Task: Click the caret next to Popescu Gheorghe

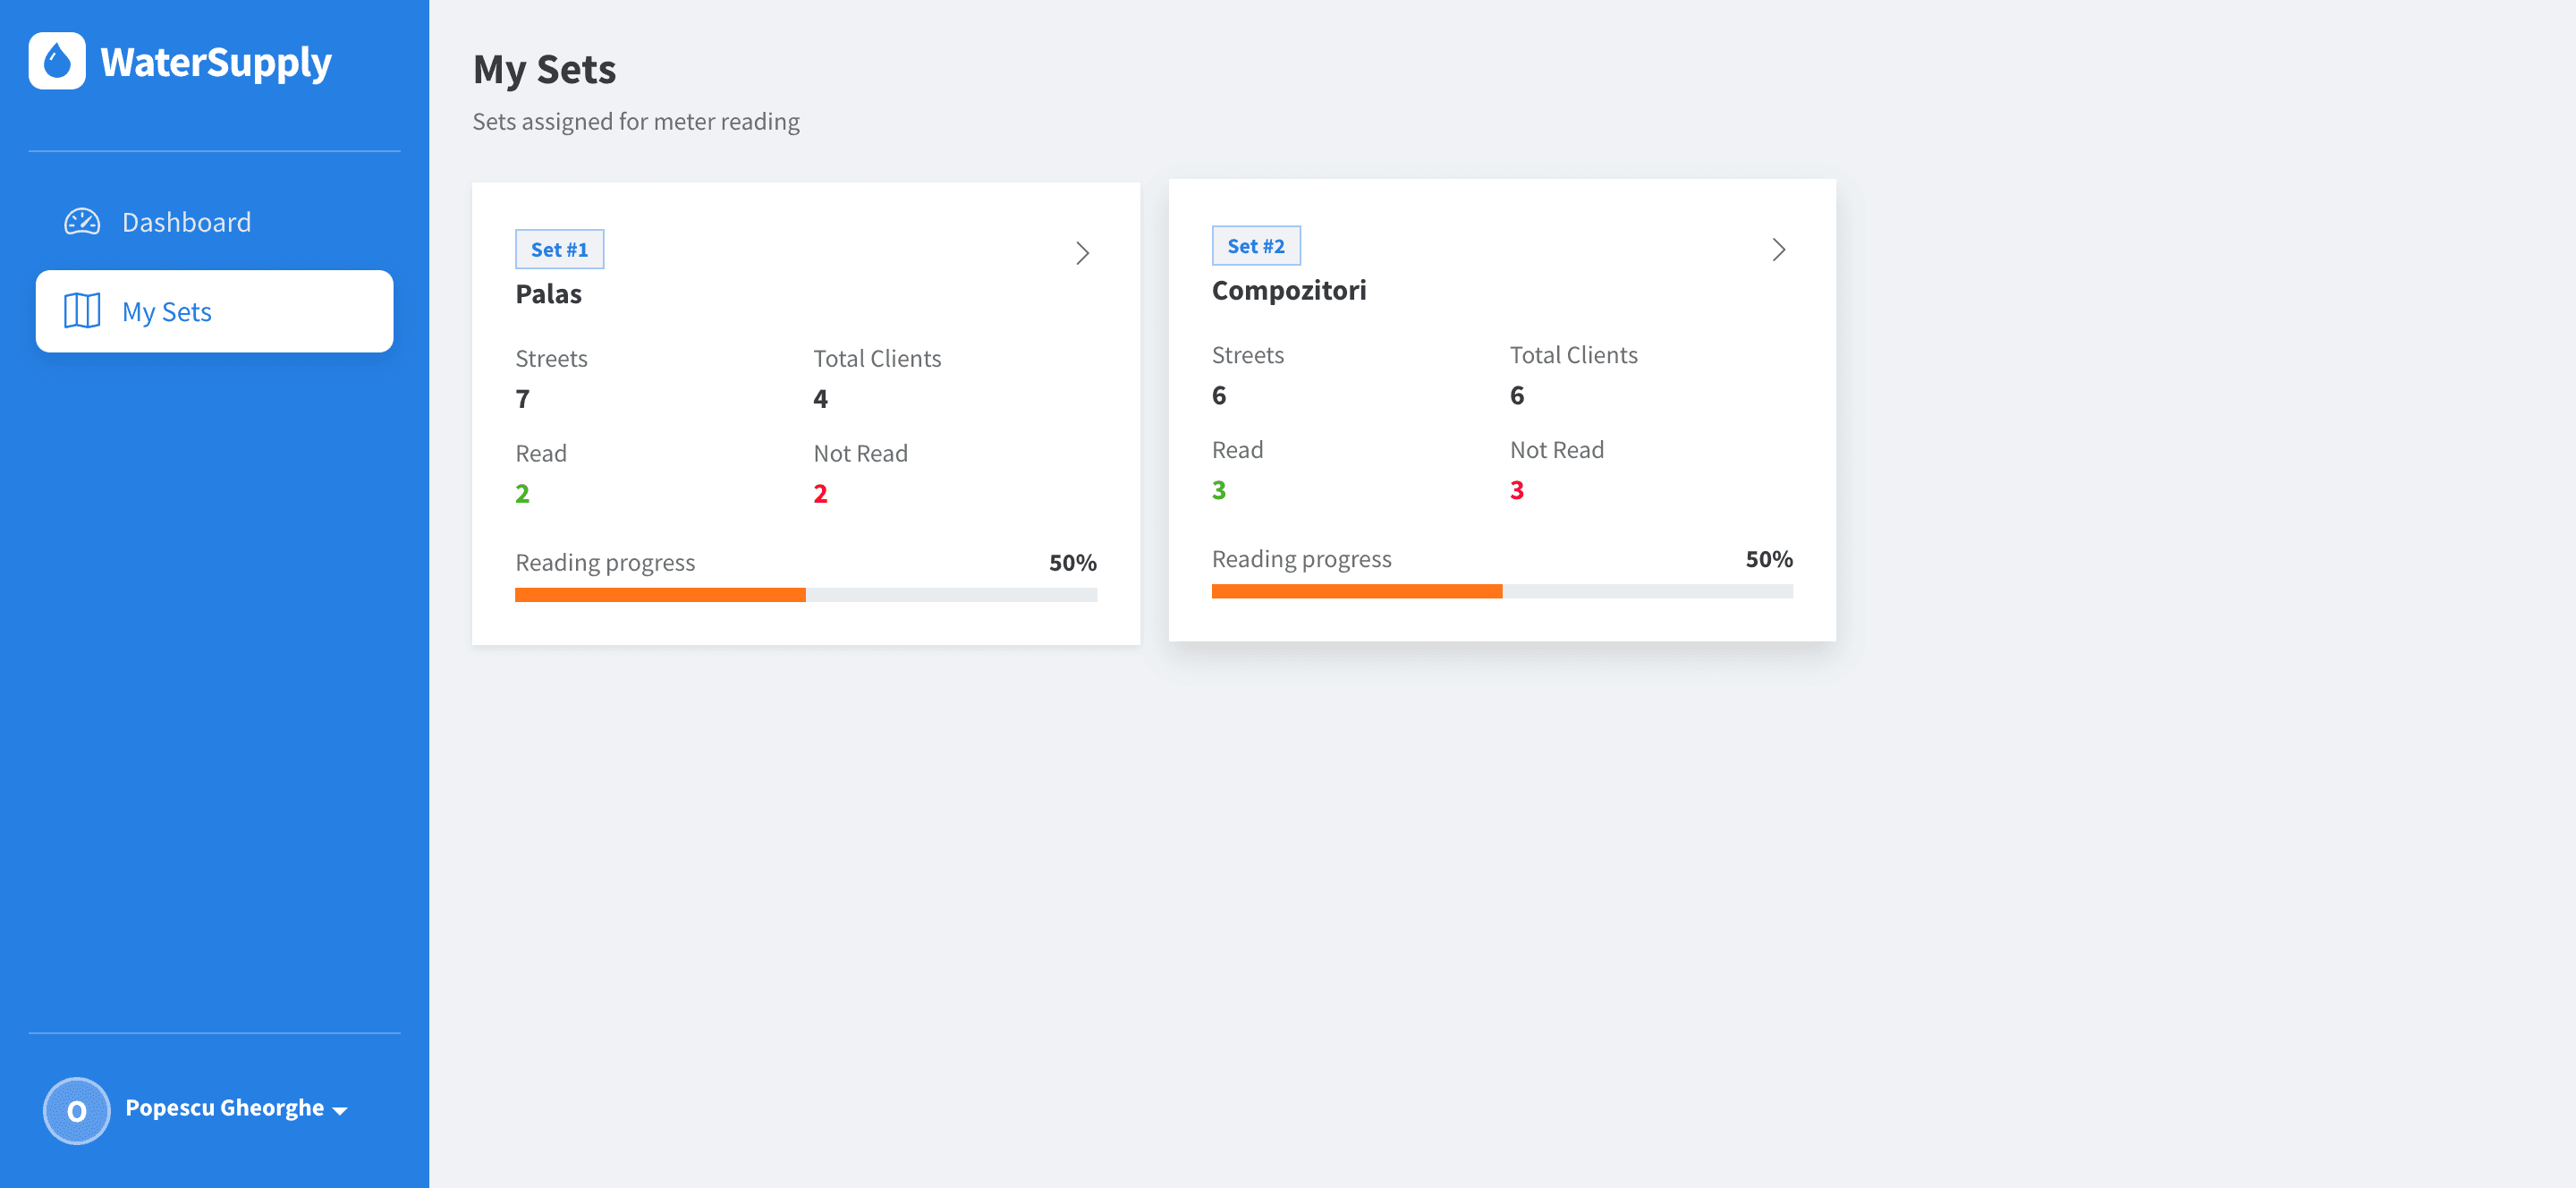Action: point(340,1111)
